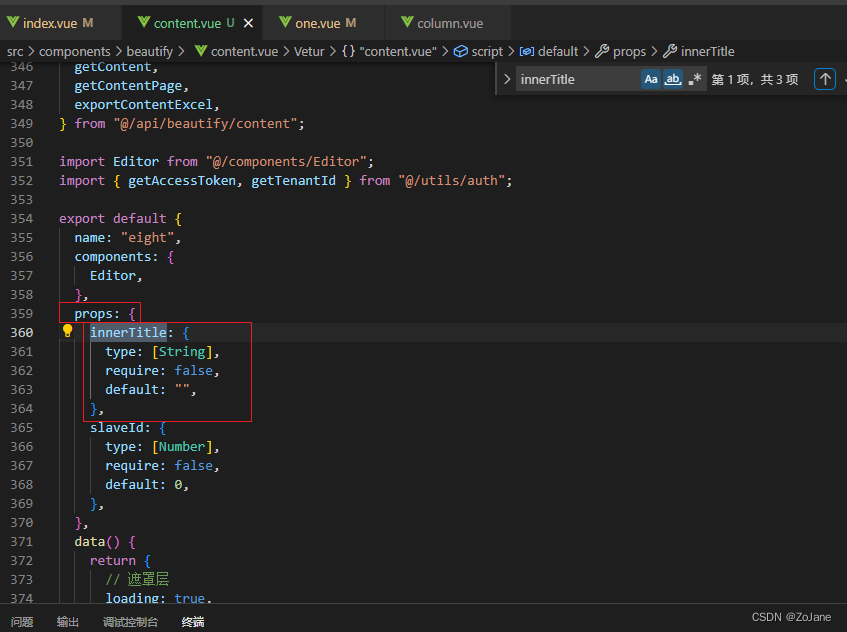Image resolution: width=847 pixels, height=632 pixels.
Task: Click the braces "content.vue" breadcrumb symbol
Action: (x=389, y=52)
